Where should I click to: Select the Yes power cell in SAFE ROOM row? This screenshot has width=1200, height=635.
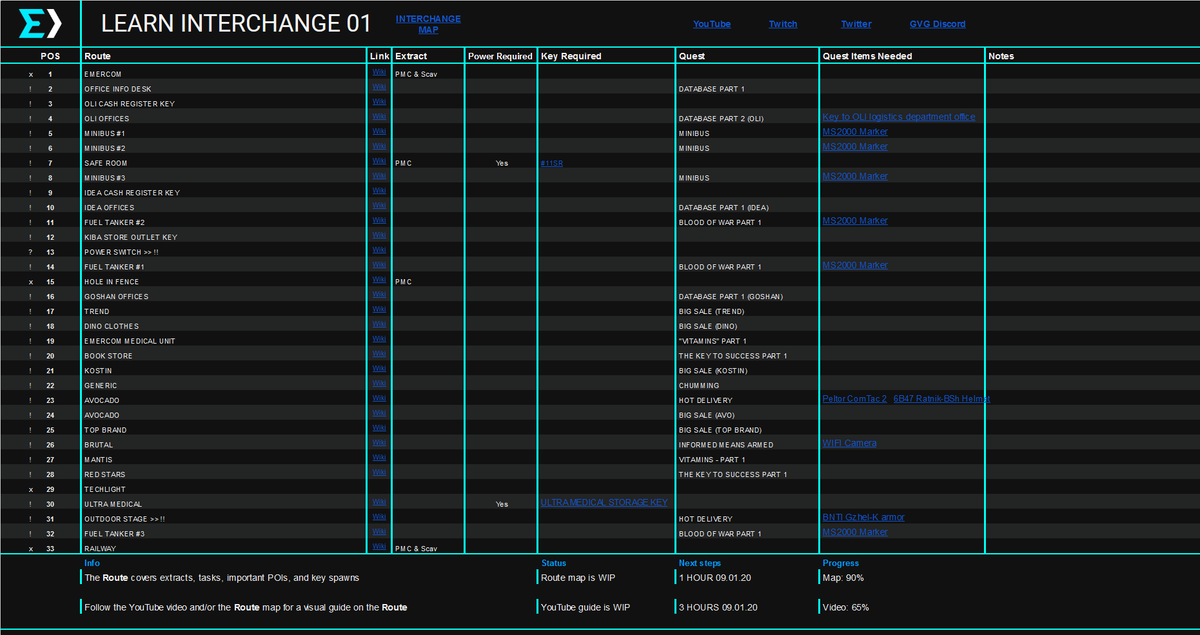pos(501,163)
